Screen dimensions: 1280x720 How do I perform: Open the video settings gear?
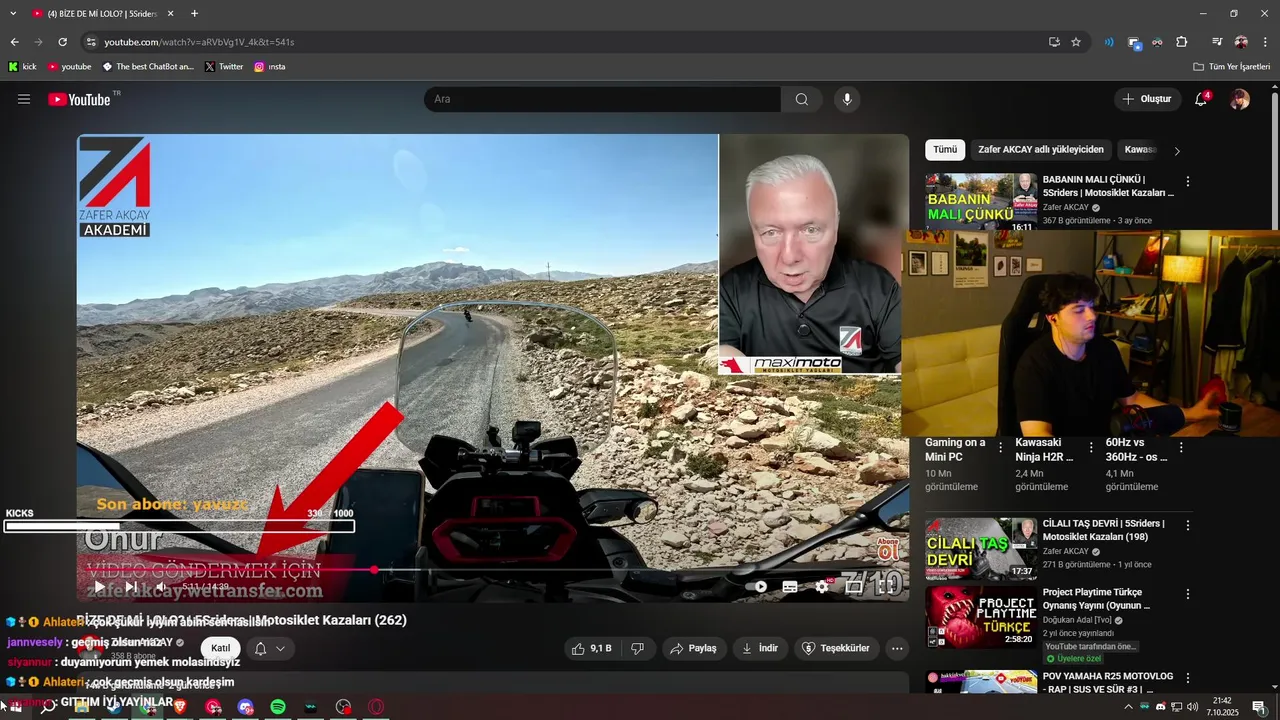[x=822, y=587]
